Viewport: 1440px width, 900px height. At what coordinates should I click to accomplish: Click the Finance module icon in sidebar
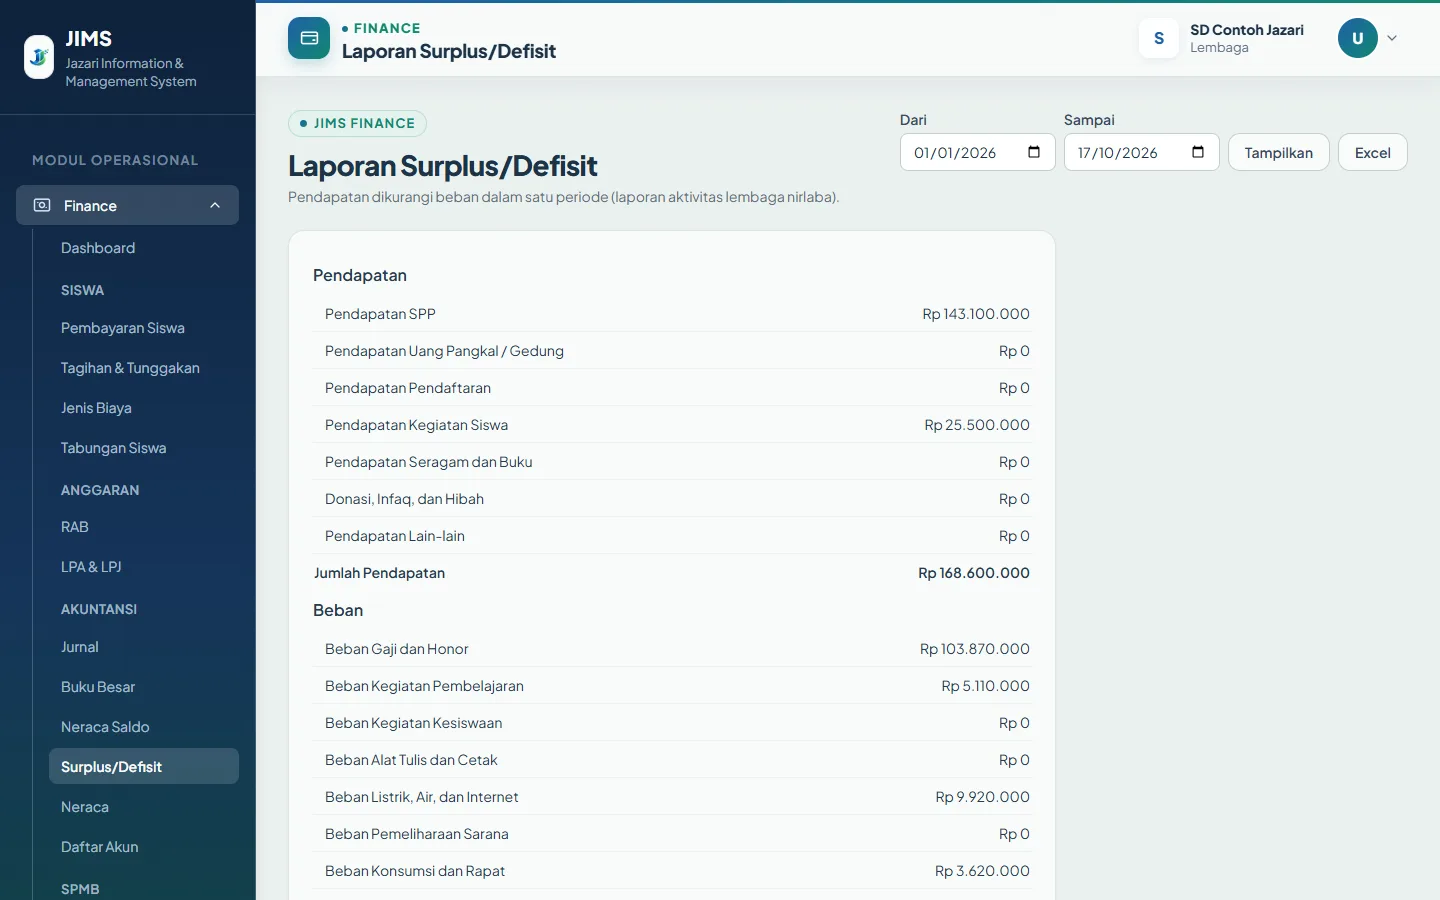pos(42,205)
